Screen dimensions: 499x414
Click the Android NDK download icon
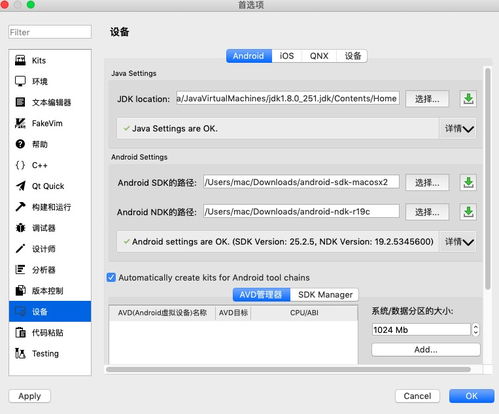pos(468,212)
